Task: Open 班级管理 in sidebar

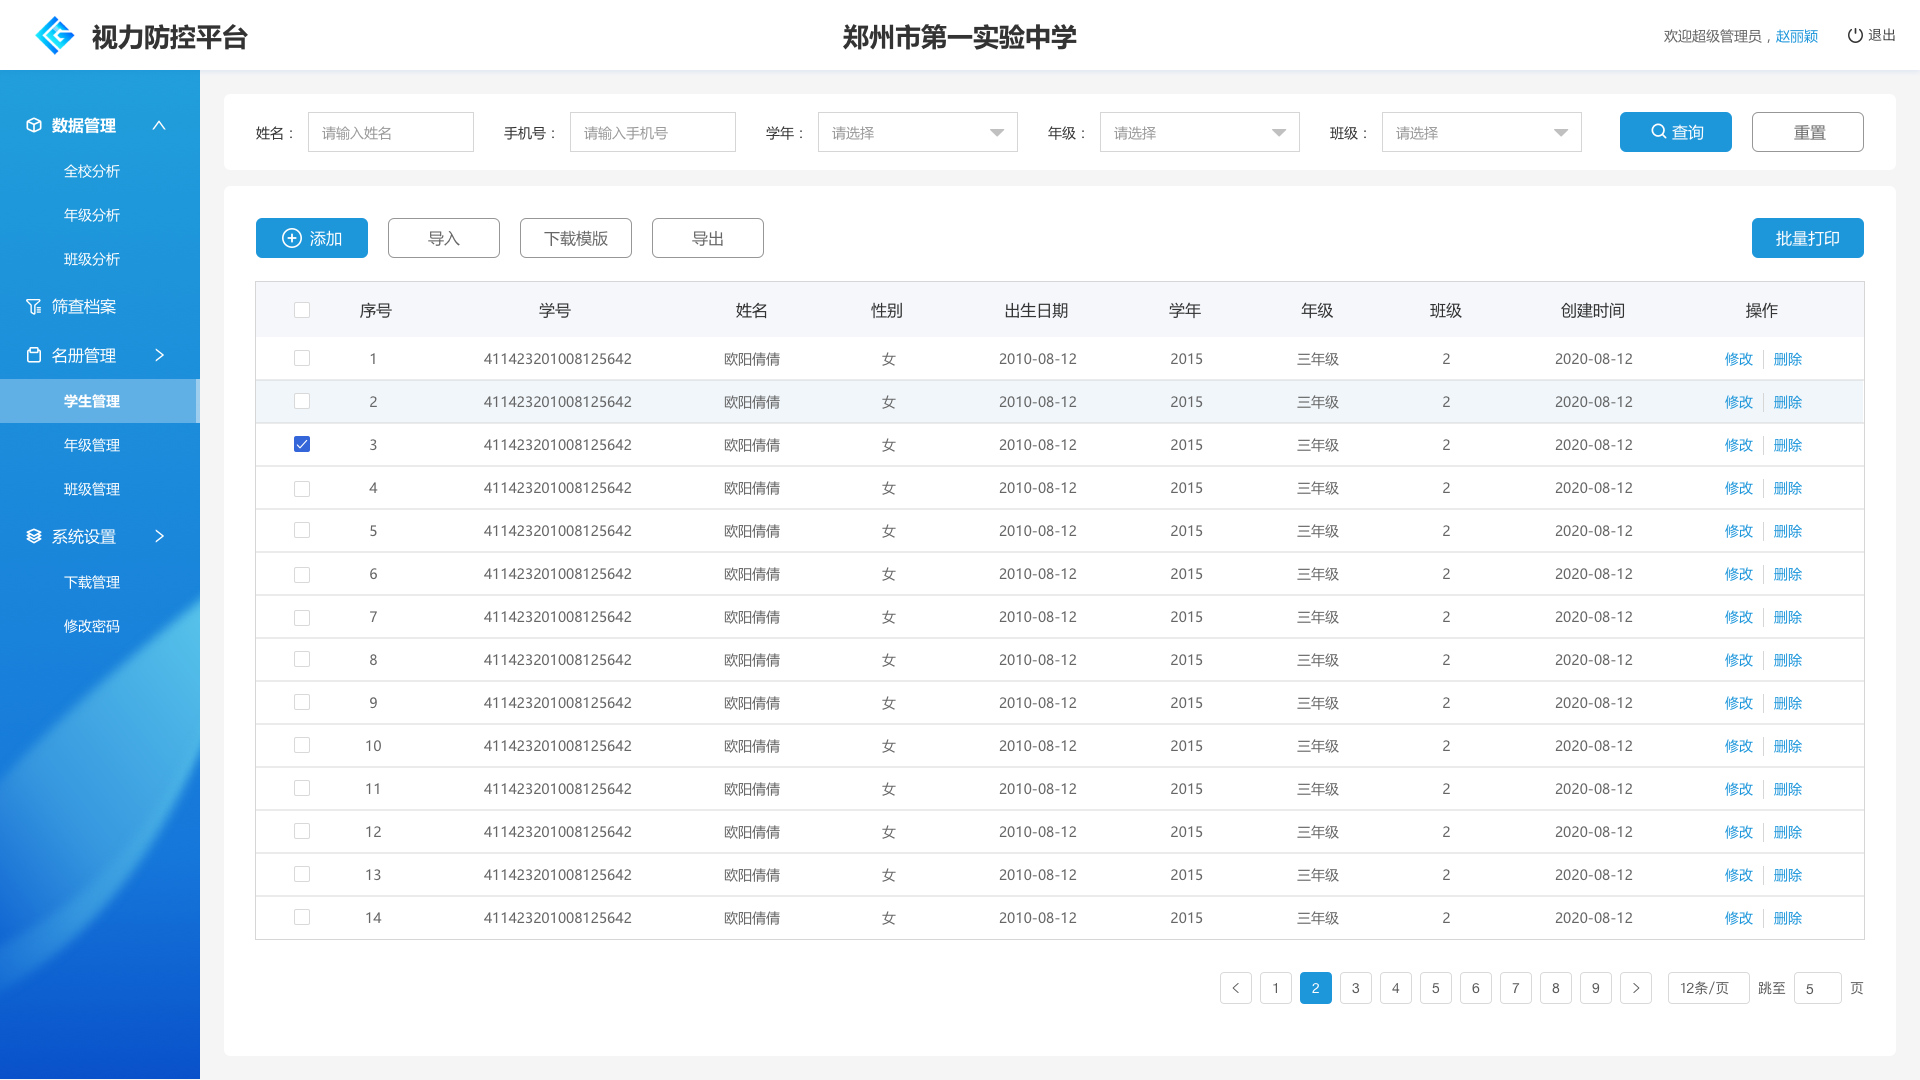Action: (92, 489)
